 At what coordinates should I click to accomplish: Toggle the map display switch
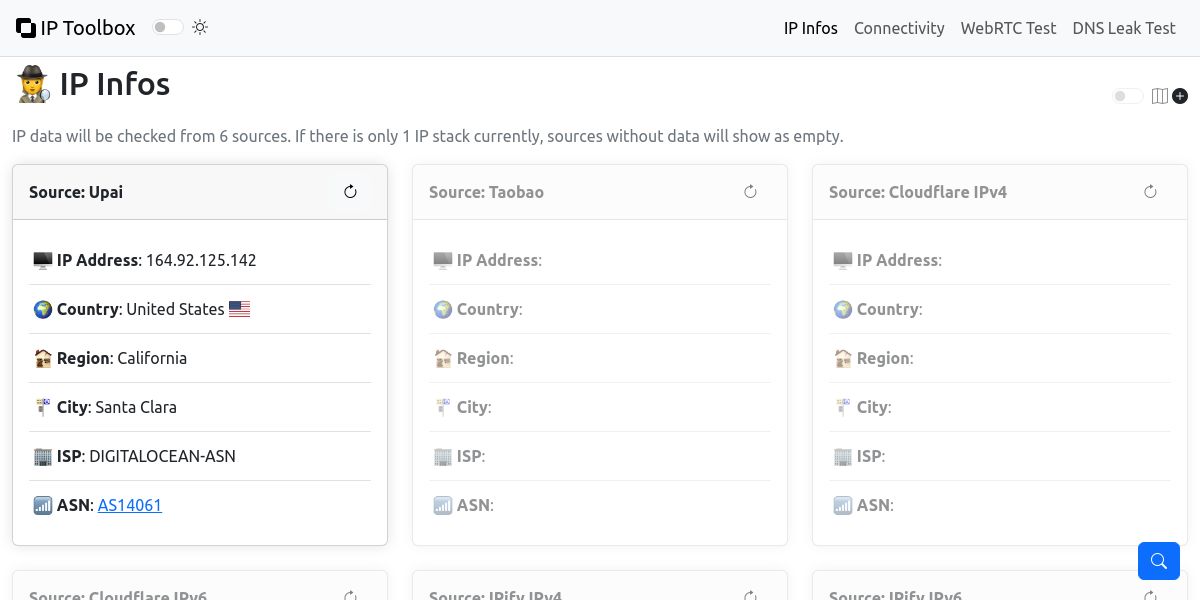pos(1127,96)
